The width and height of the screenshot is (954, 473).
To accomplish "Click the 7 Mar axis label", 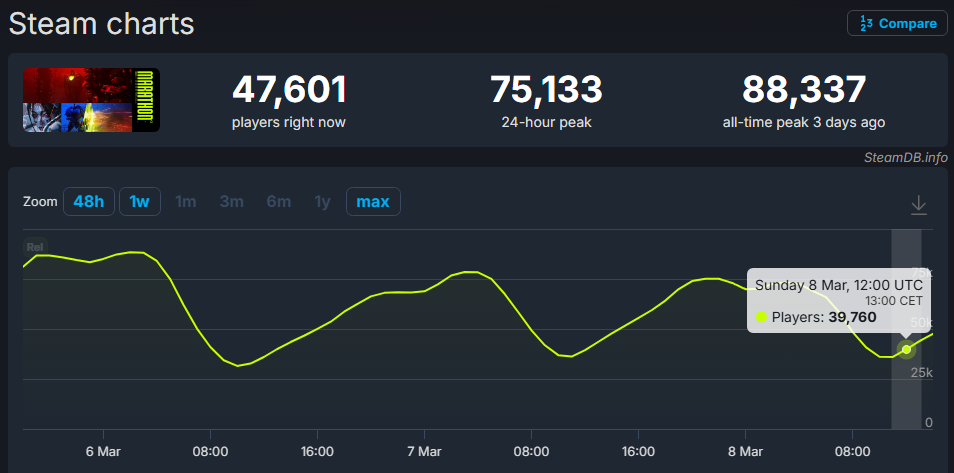I will [424, 452].
